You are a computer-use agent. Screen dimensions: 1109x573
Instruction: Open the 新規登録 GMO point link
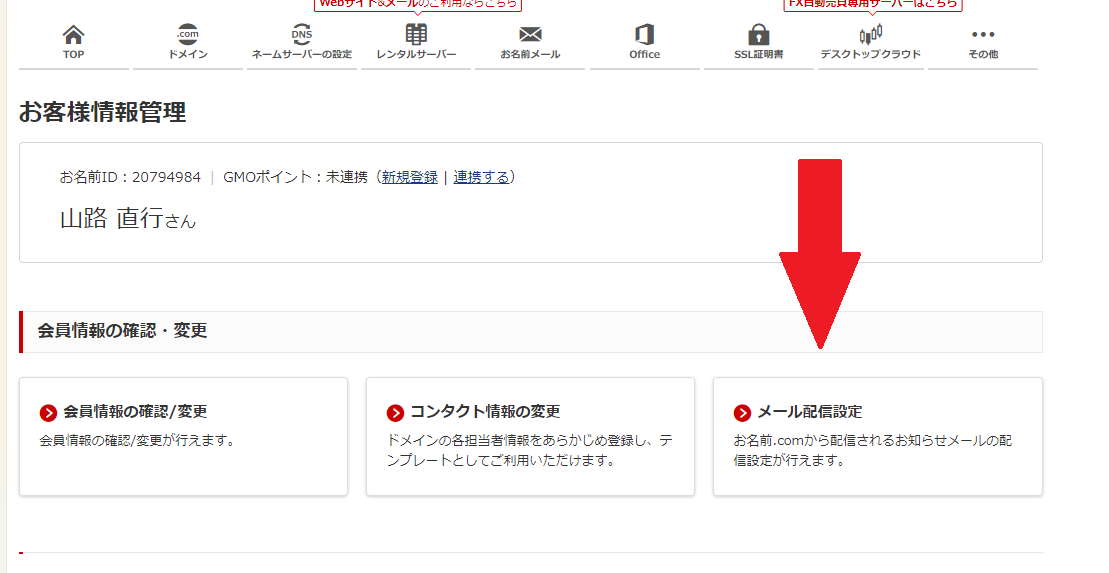pyautogui.click(x=410, y=177)
